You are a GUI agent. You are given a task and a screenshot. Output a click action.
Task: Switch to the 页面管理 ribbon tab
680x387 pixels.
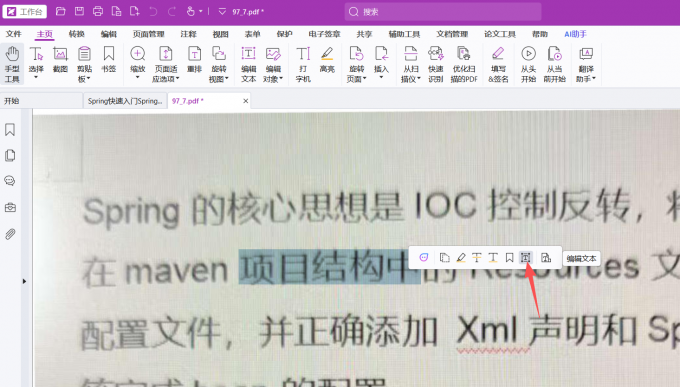coord(148,34)
